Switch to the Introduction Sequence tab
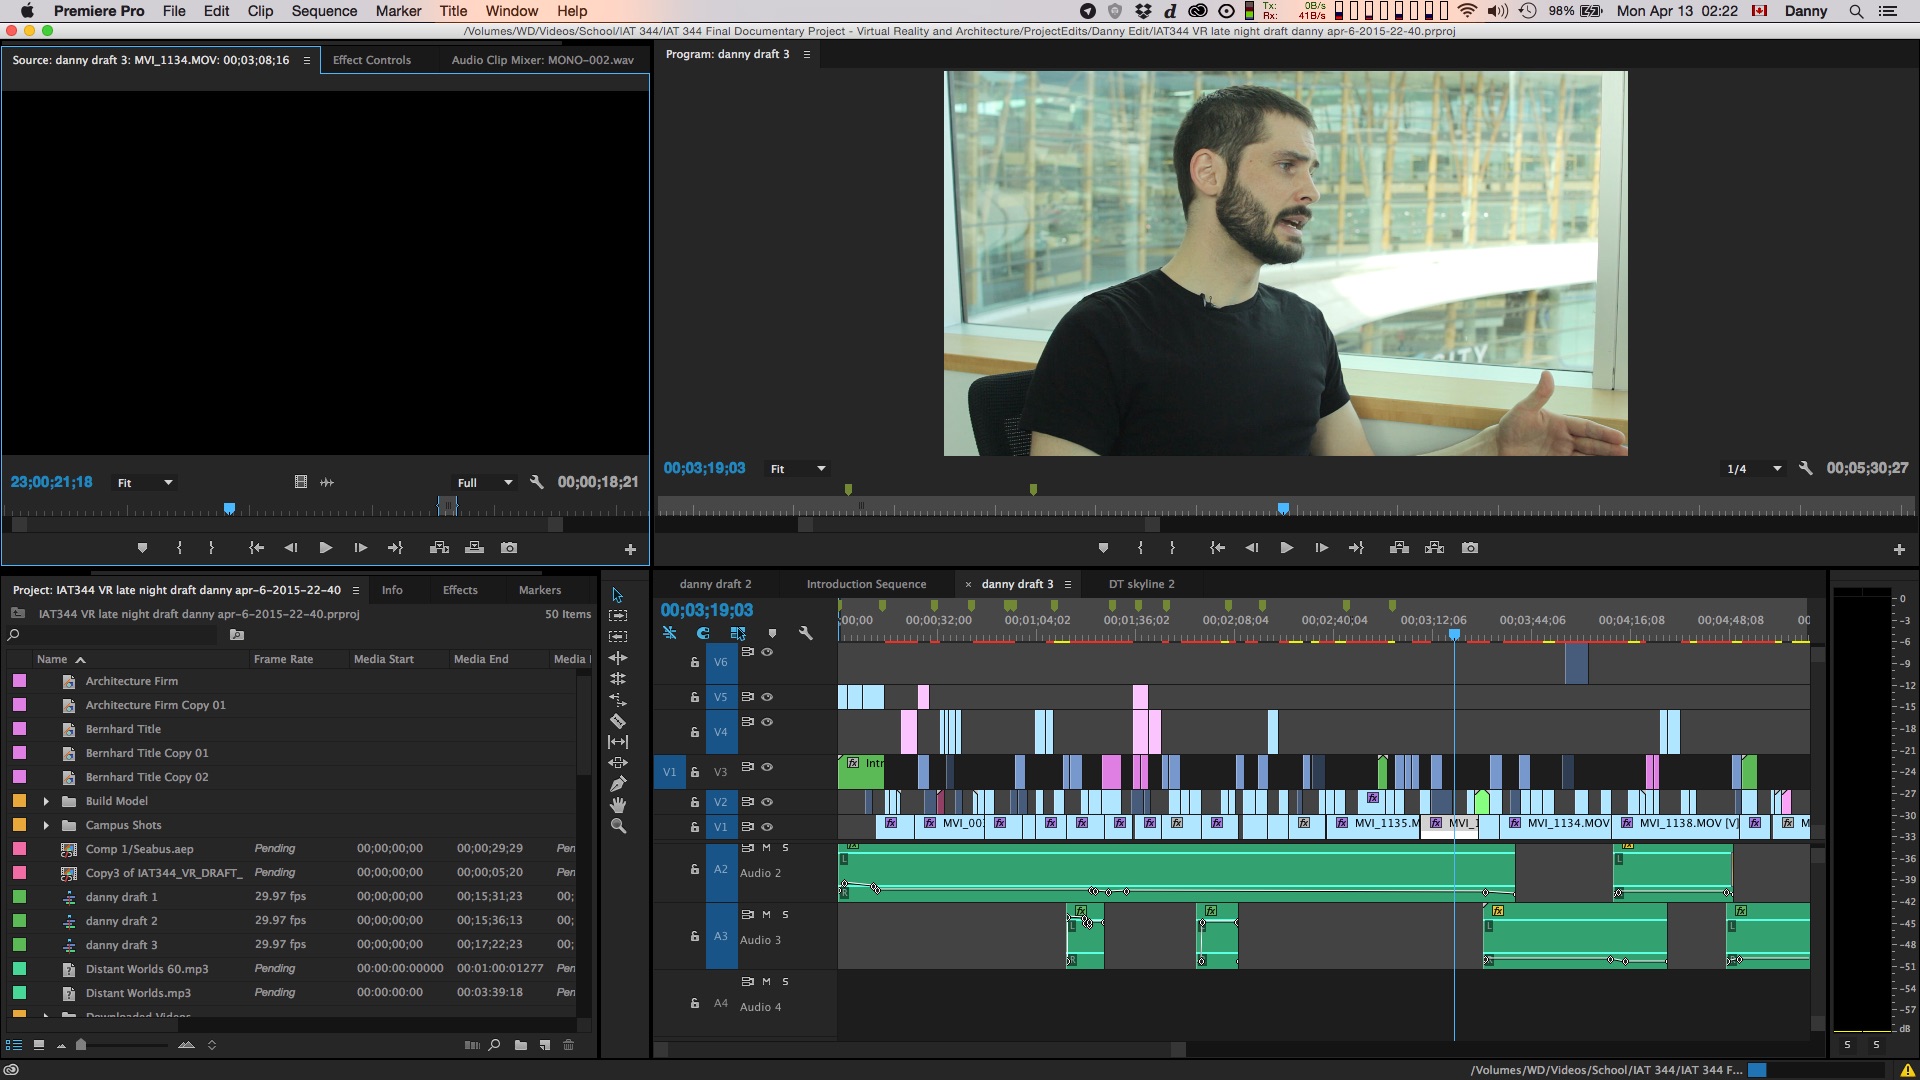Screen dimensions: 1920x1080 coord(866,584)
